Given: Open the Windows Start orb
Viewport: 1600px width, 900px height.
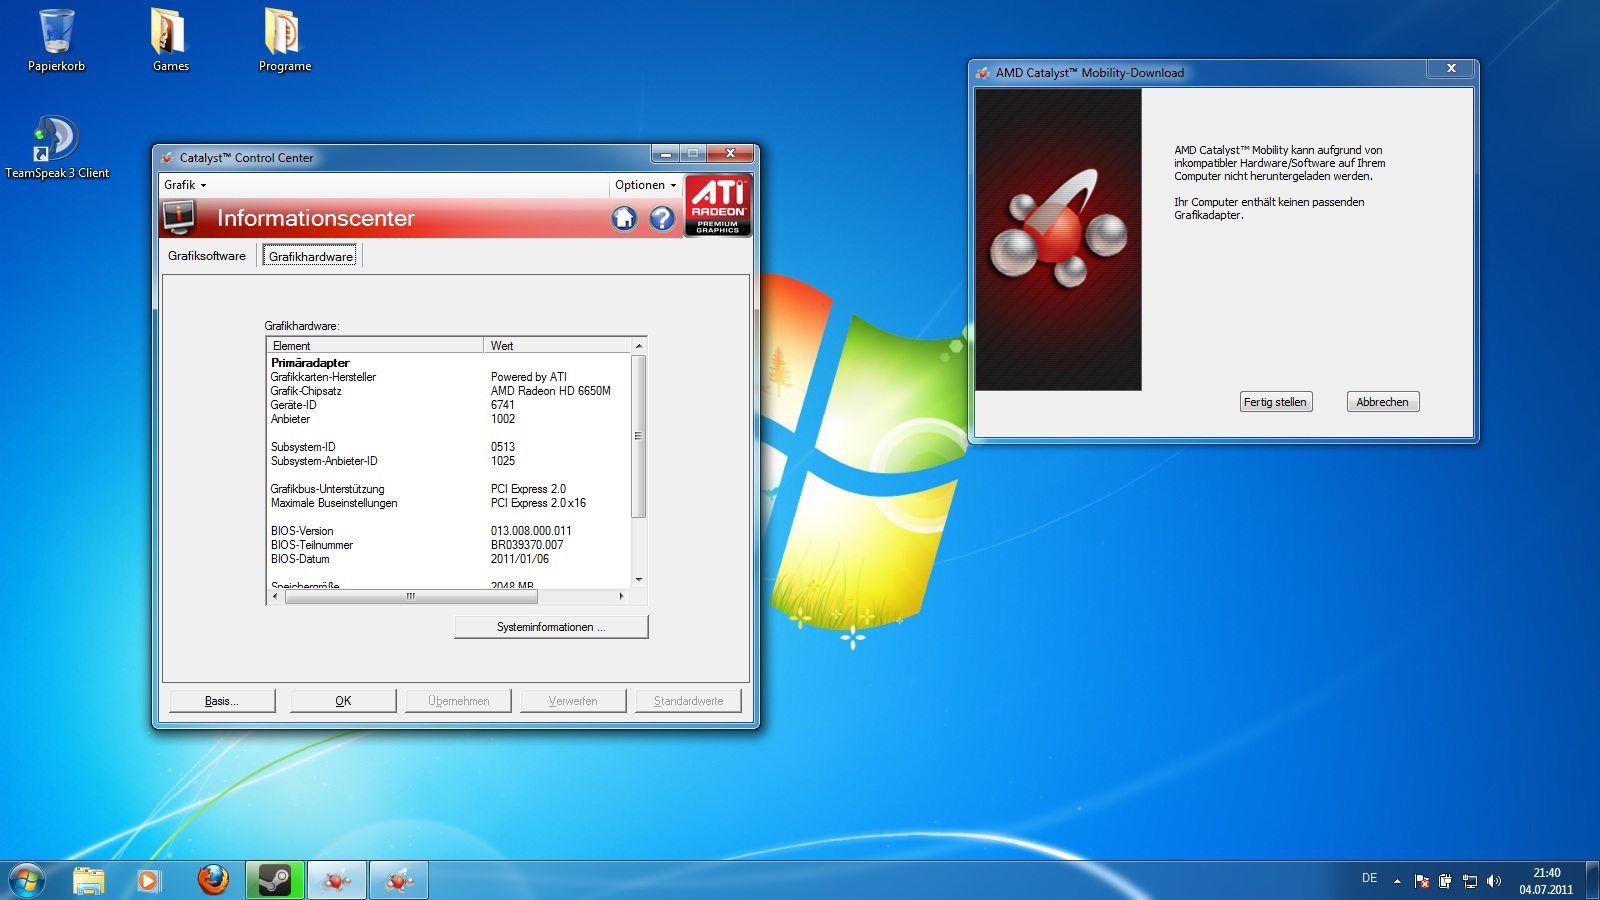Looking at the screenshot, I should click(27, 880).
